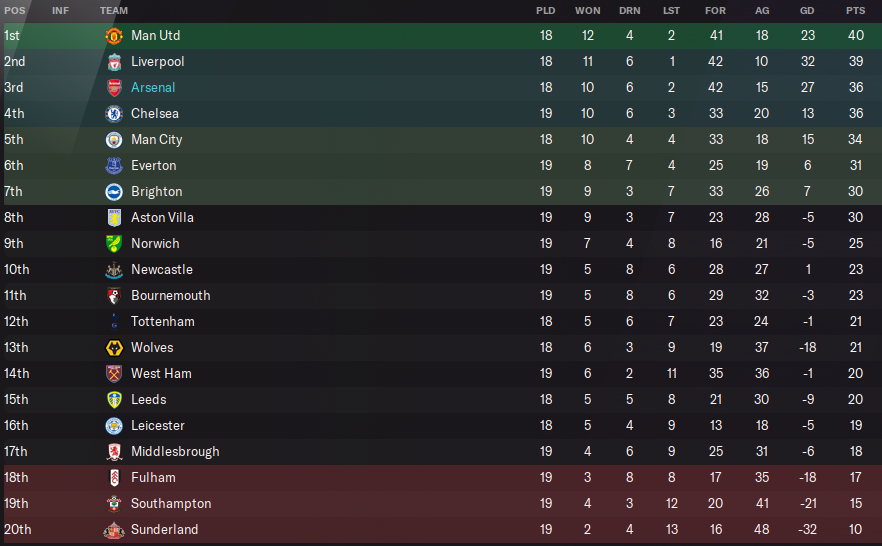Open the Arsenal team link
Viewport: 882px width, 546px height.
pos(153,88)
